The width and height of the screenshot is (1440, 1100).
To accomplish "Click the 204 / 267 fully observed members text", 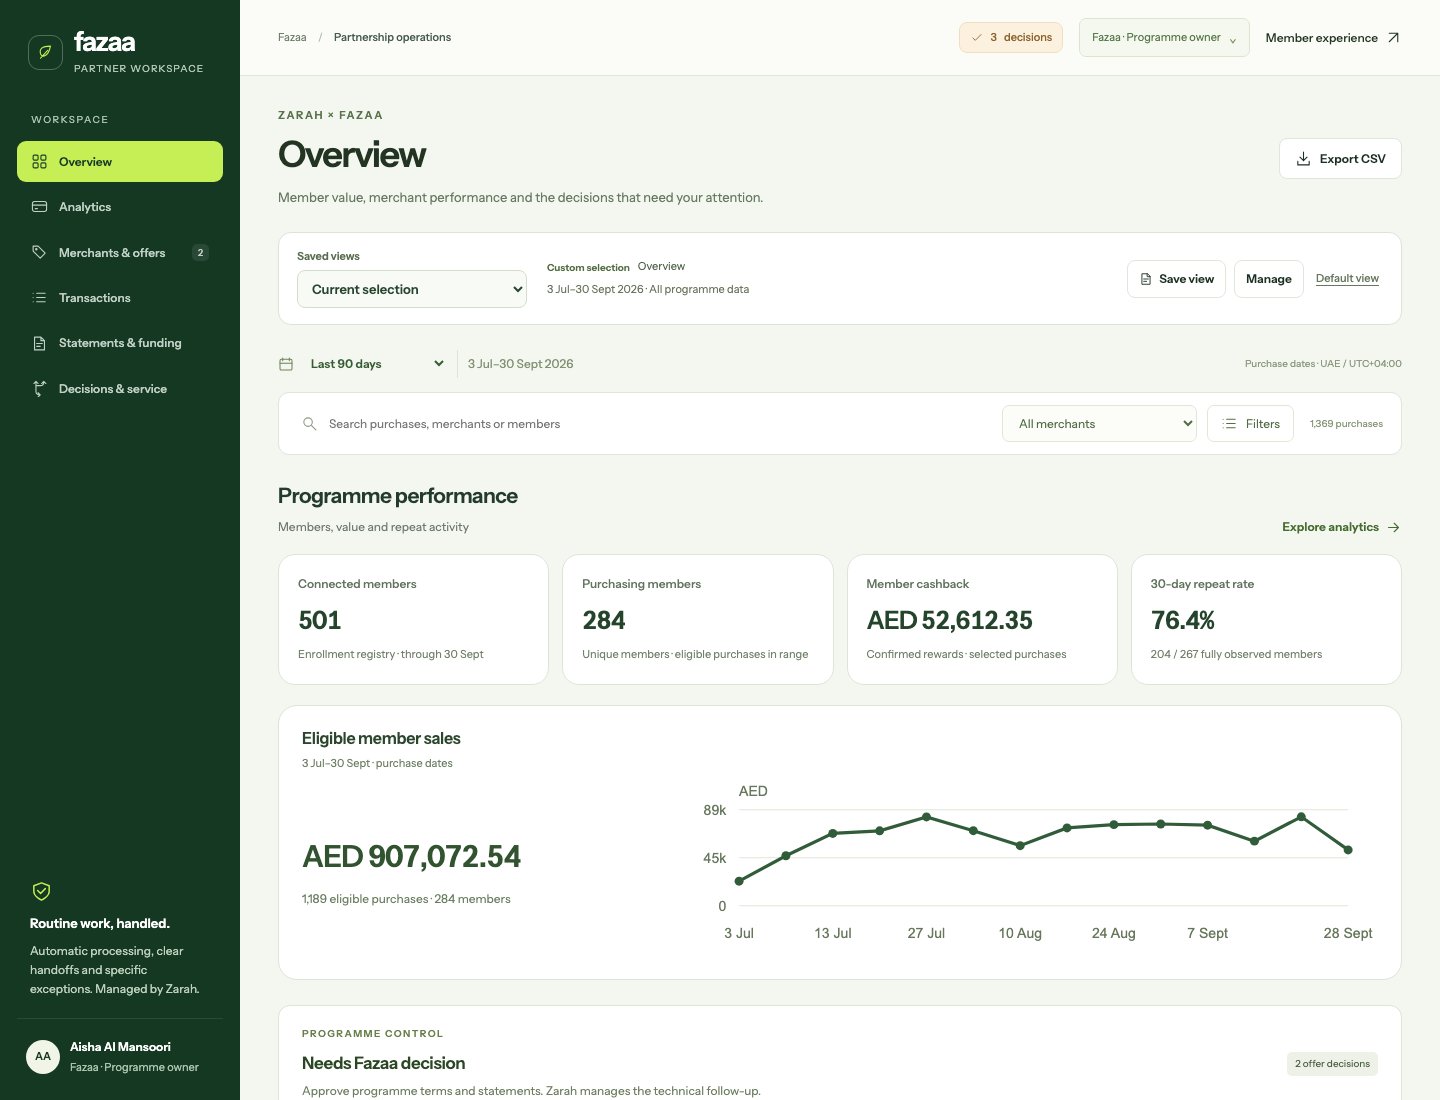I will [1236, 654].
